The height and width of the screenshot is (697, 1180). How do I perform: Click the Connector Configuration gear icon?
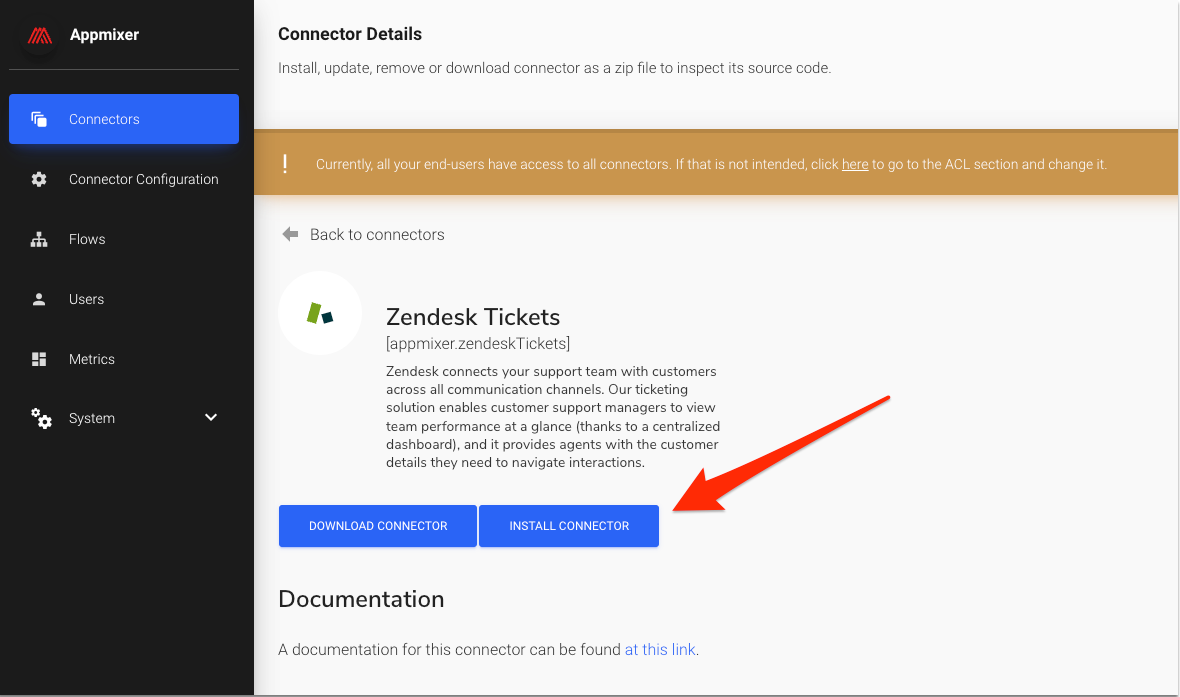pos(39,179)
